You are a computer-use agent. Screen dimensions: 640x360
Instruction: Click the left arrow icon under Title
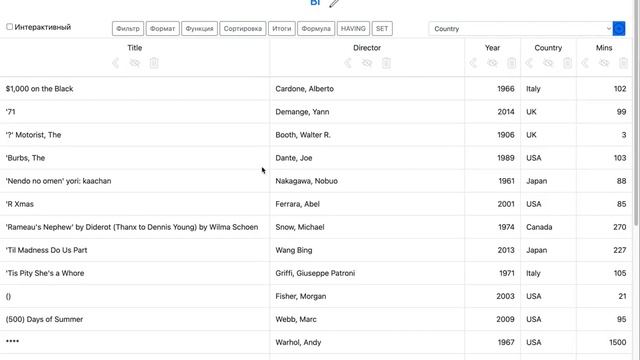click(116, 63)
